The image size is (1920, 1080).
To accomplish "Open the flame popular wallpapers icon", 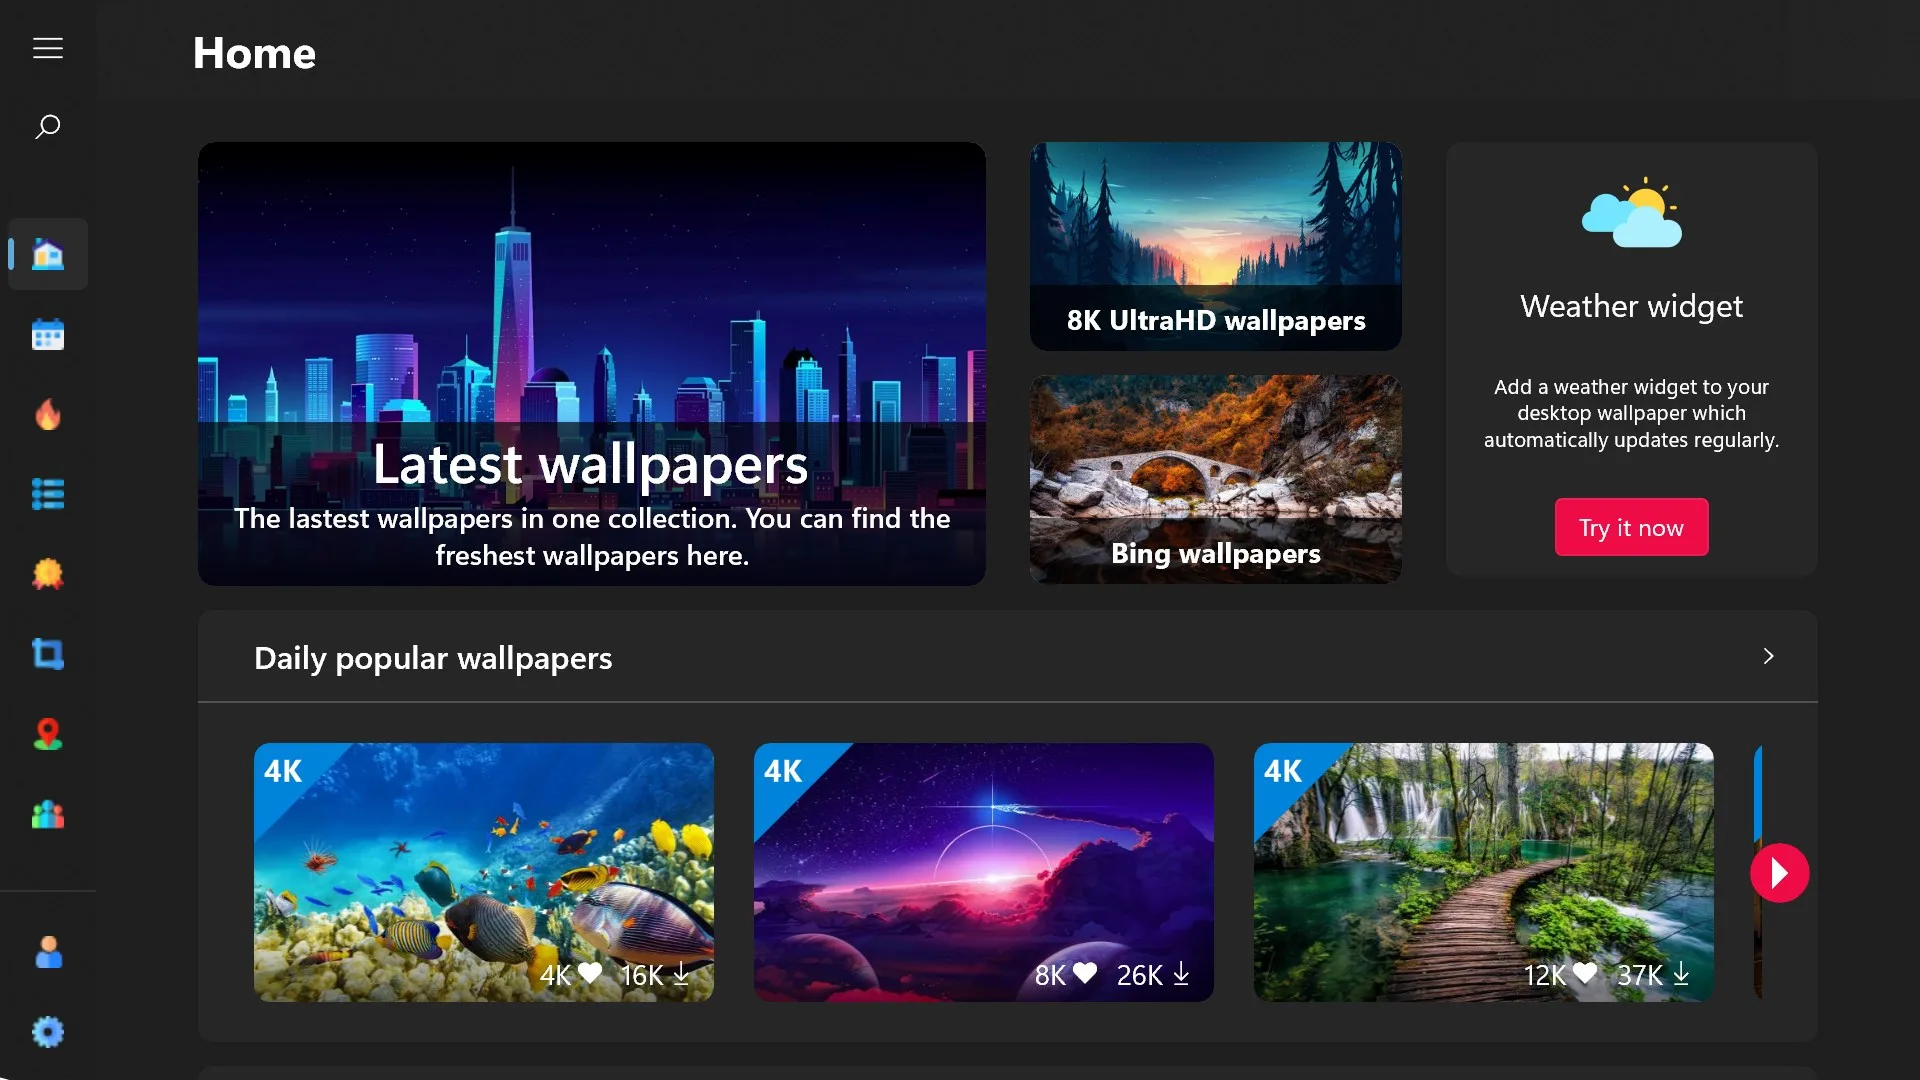I will coord(48,414).
